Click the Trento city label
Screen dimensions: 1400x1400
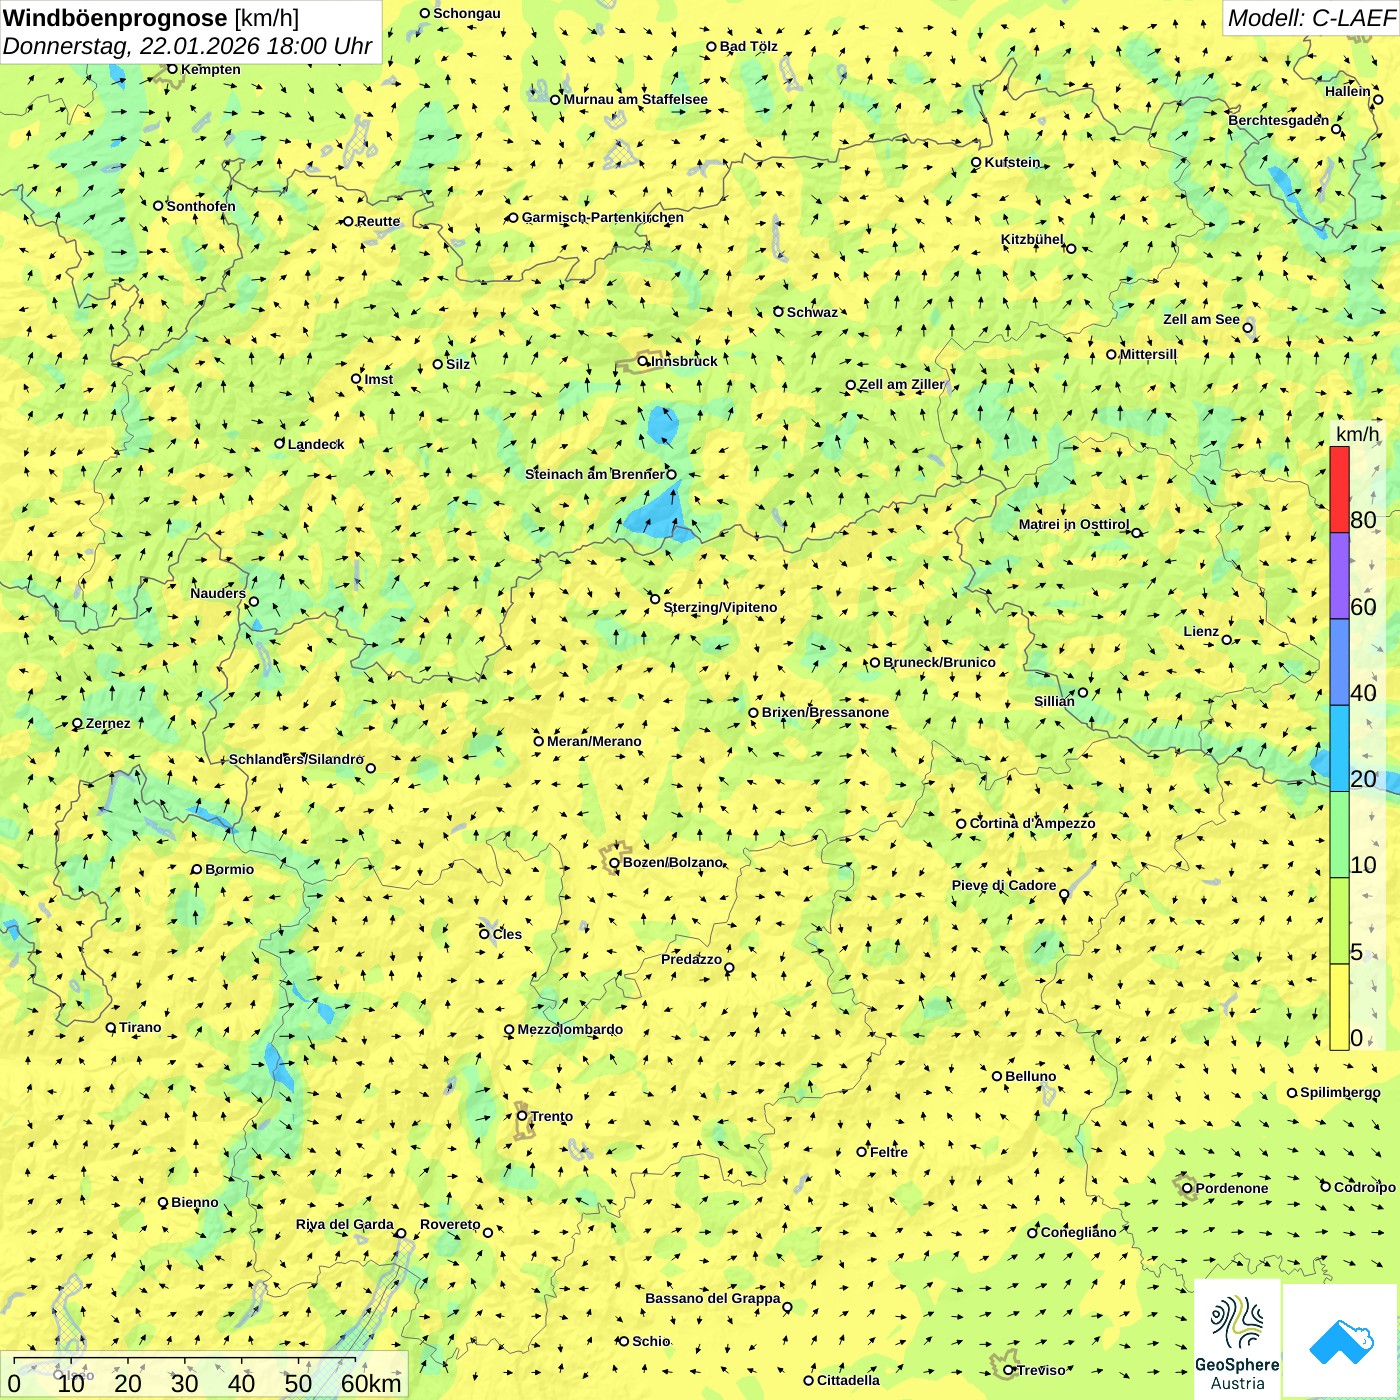(x=552, y=1116)
